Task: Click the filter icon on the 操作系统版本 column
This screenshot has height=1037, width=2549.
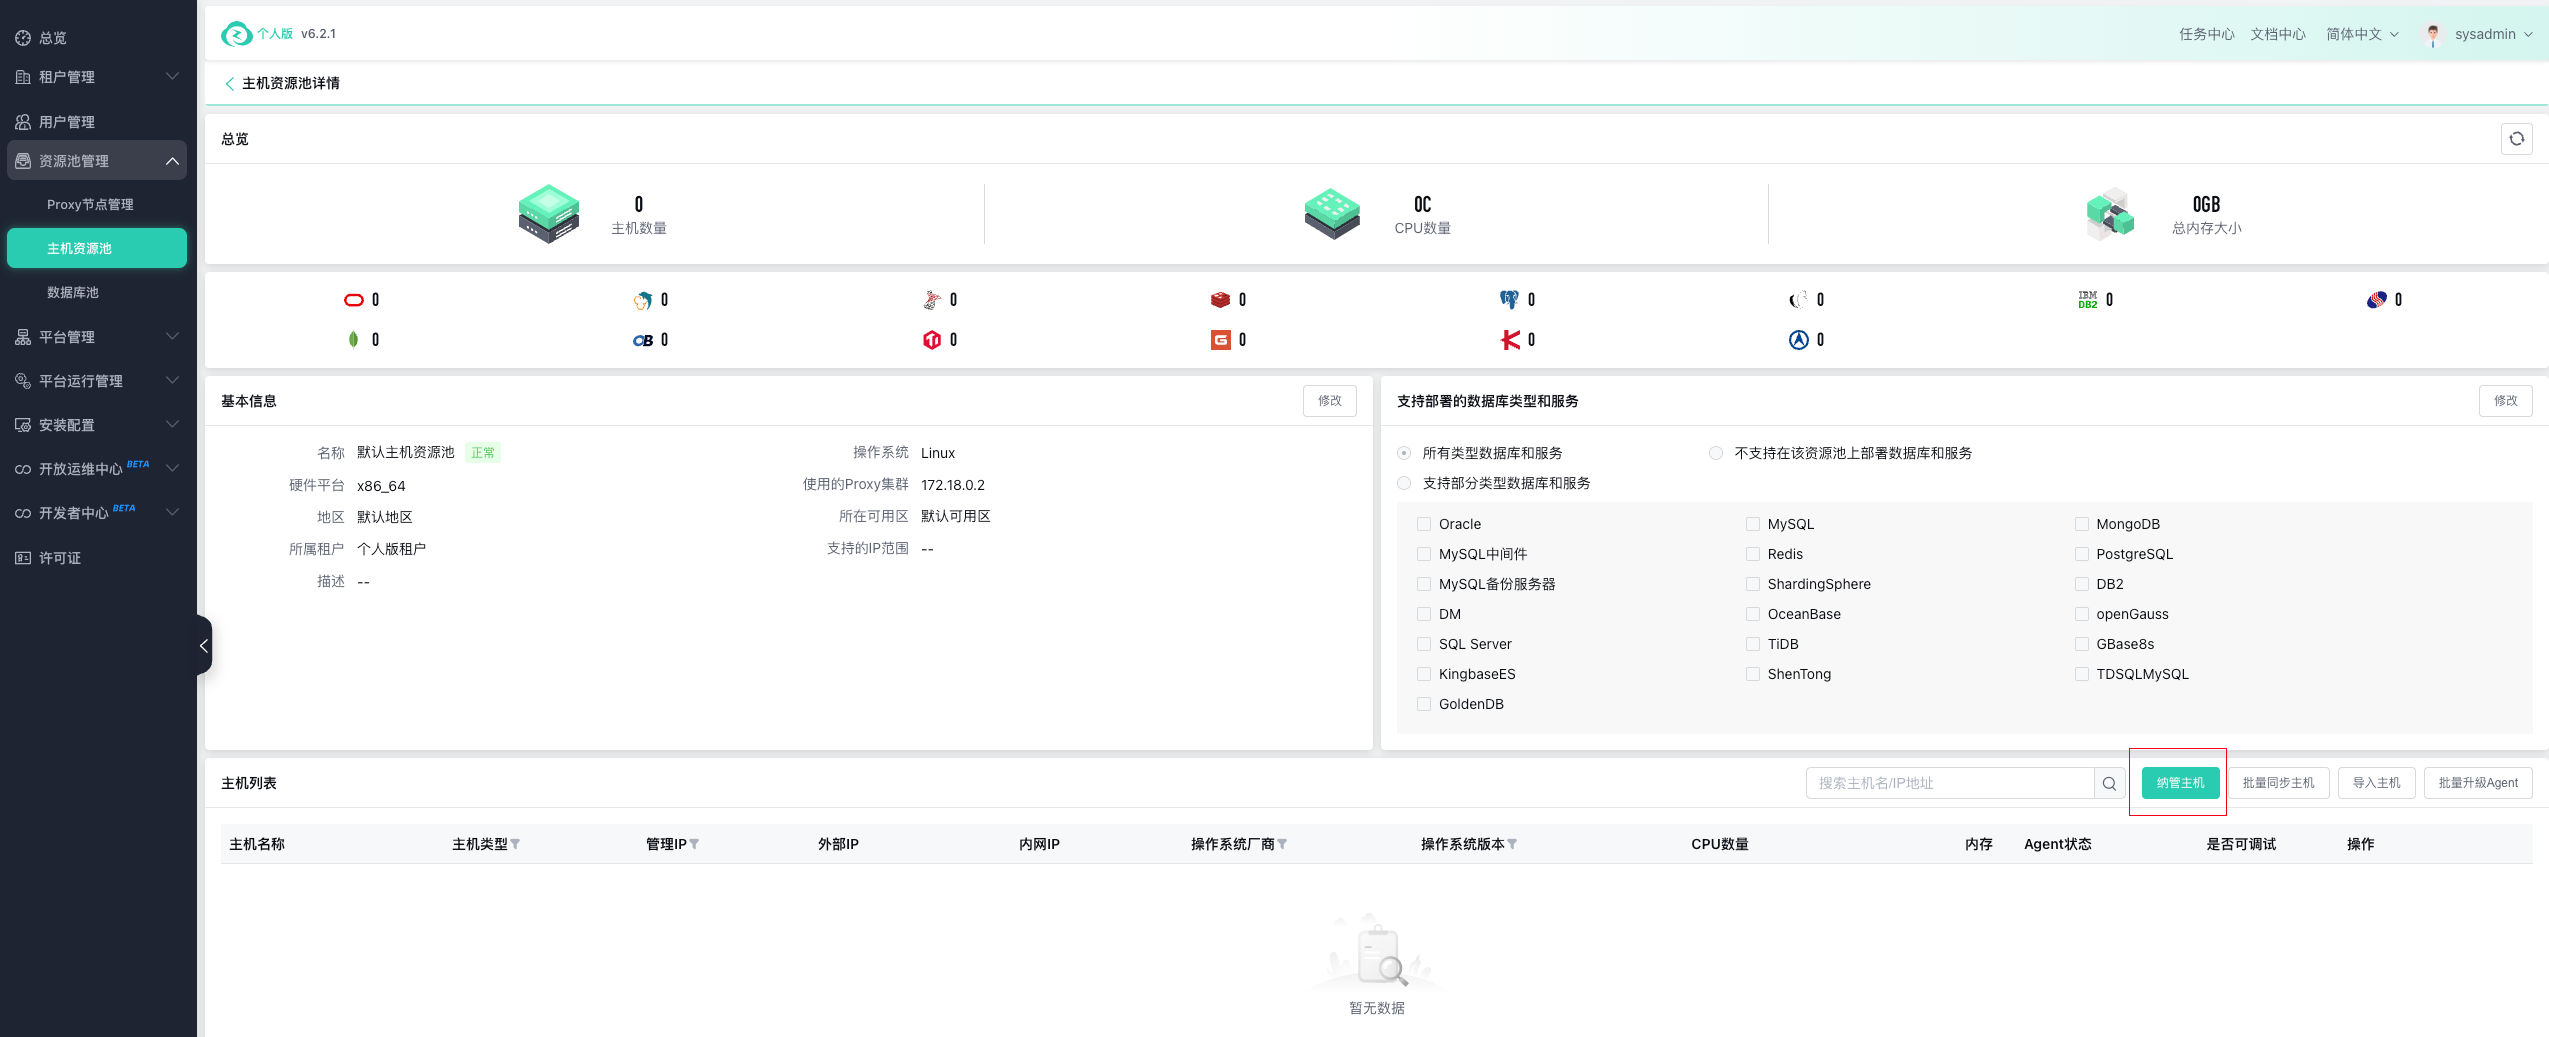Action: pos(1512,845)
